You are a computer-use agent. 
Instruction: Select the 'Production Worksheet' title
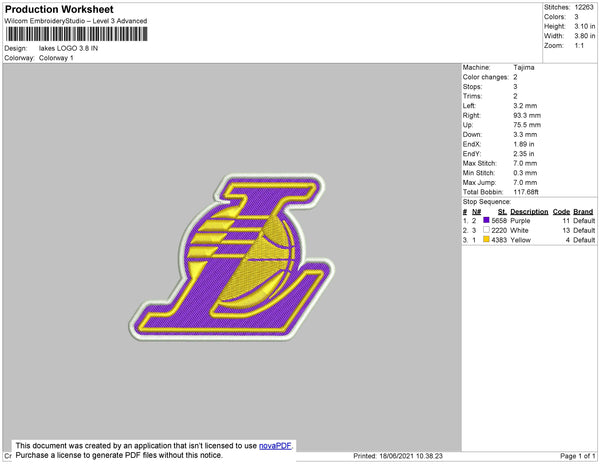click(x=59, y=9)
